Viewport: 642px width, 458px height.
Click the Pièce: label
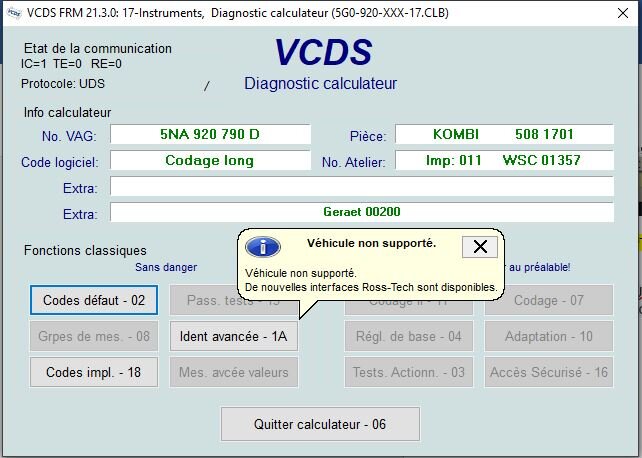368,136
